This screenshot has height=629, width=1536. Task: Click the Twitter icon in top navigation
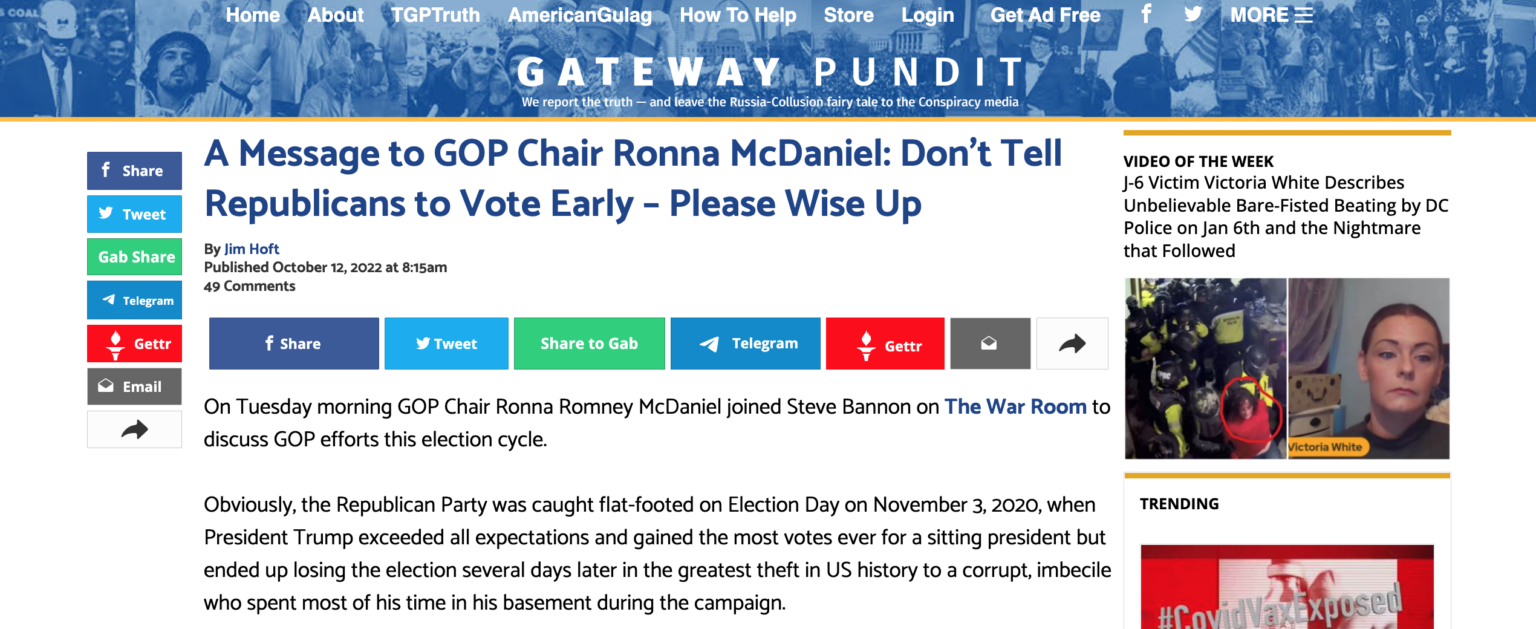(x=1193, y=14)
